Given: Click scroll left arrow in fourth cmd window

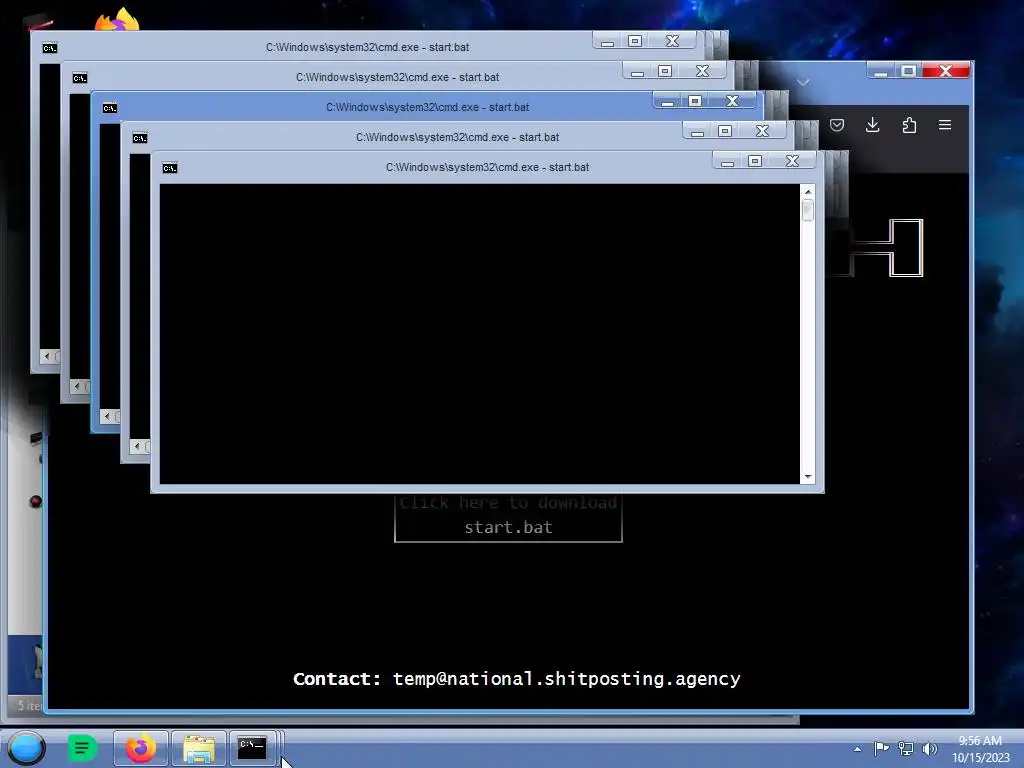Looking at the screenshot, I should click(137, 447).
